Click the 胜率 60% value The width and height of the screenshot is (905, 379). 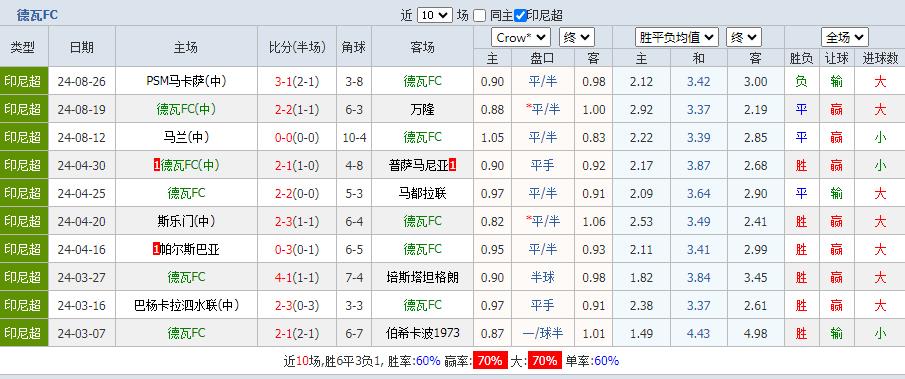tap(428, 361)
